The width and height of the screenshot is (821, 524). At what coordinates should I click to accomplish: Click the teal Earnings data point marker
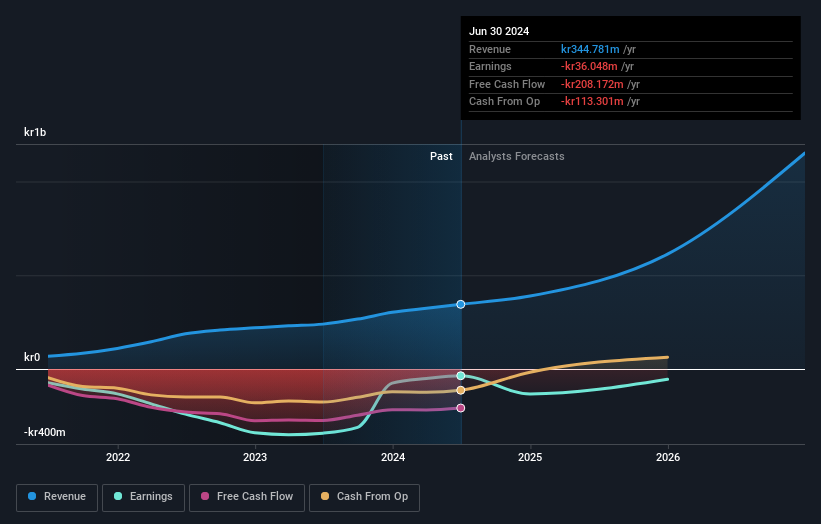(461, 375)
